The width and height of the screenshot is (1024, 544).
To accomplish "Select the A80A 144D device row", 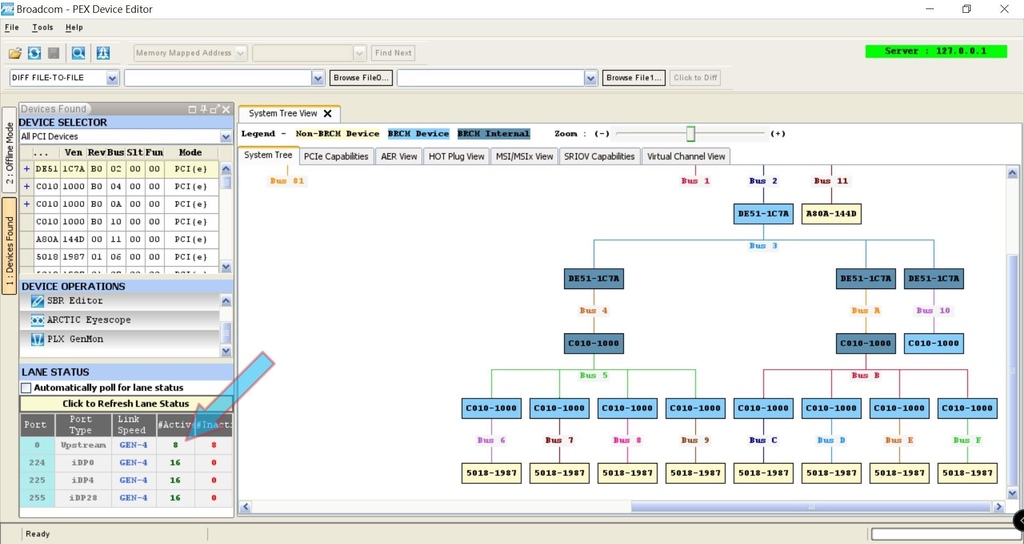I will pos(120,240).
